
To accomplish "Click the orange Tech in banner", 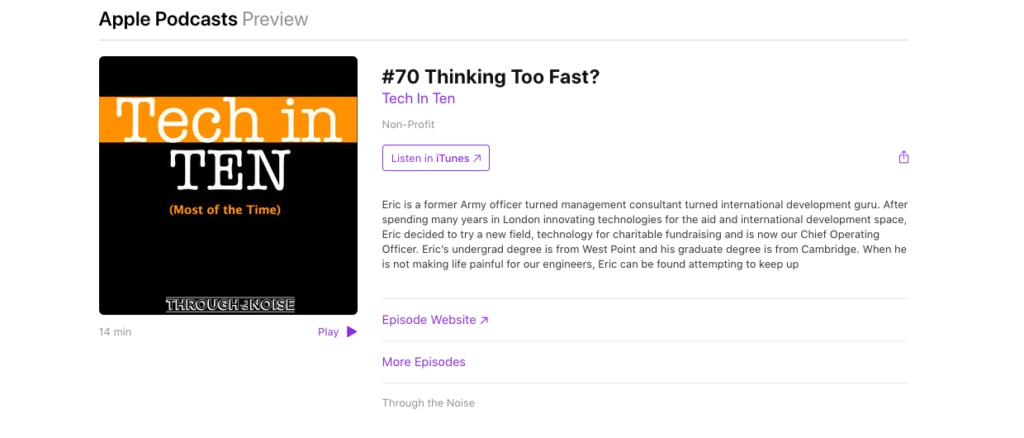I will point(228,119).
